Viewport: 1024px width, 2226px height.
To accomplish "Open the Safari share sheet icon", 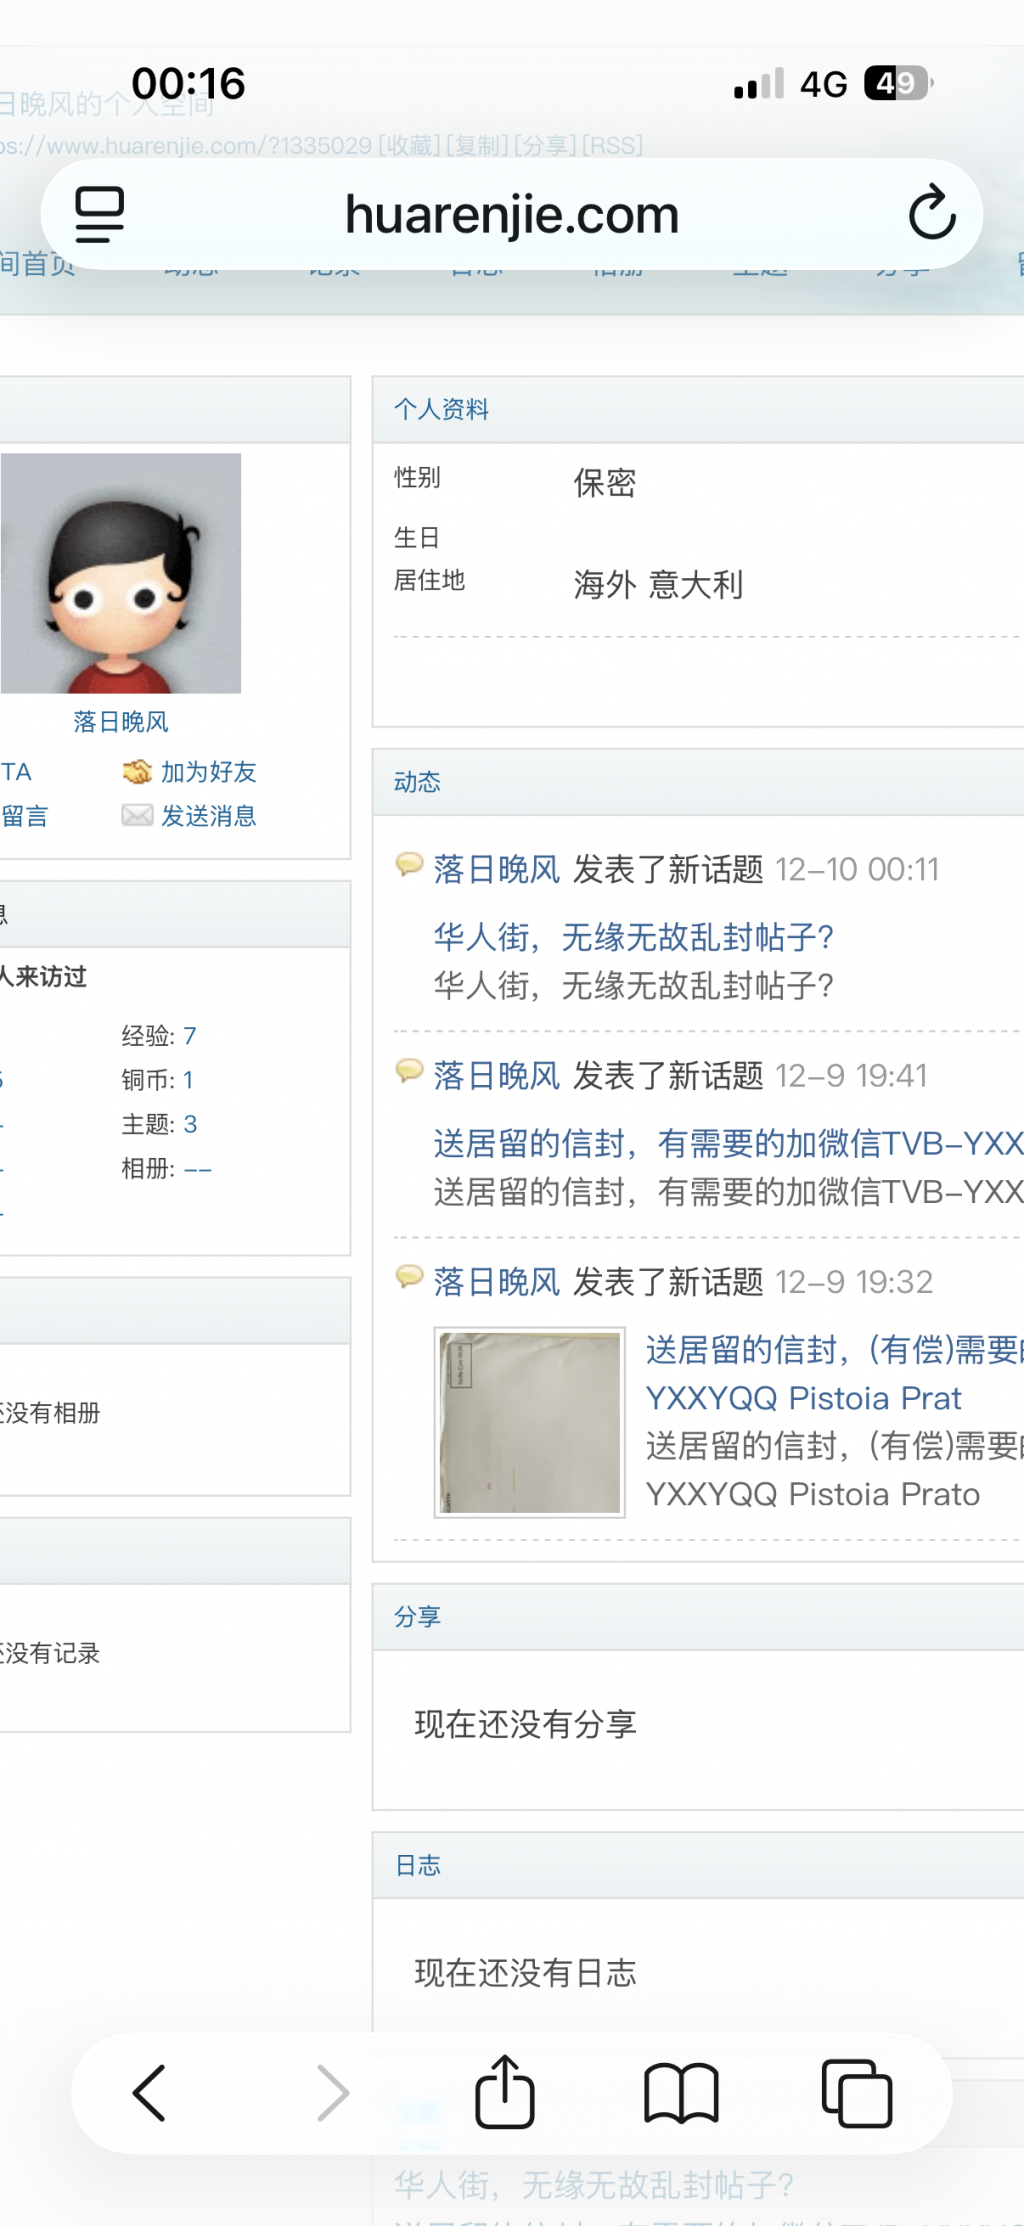I will point(504,2091).
